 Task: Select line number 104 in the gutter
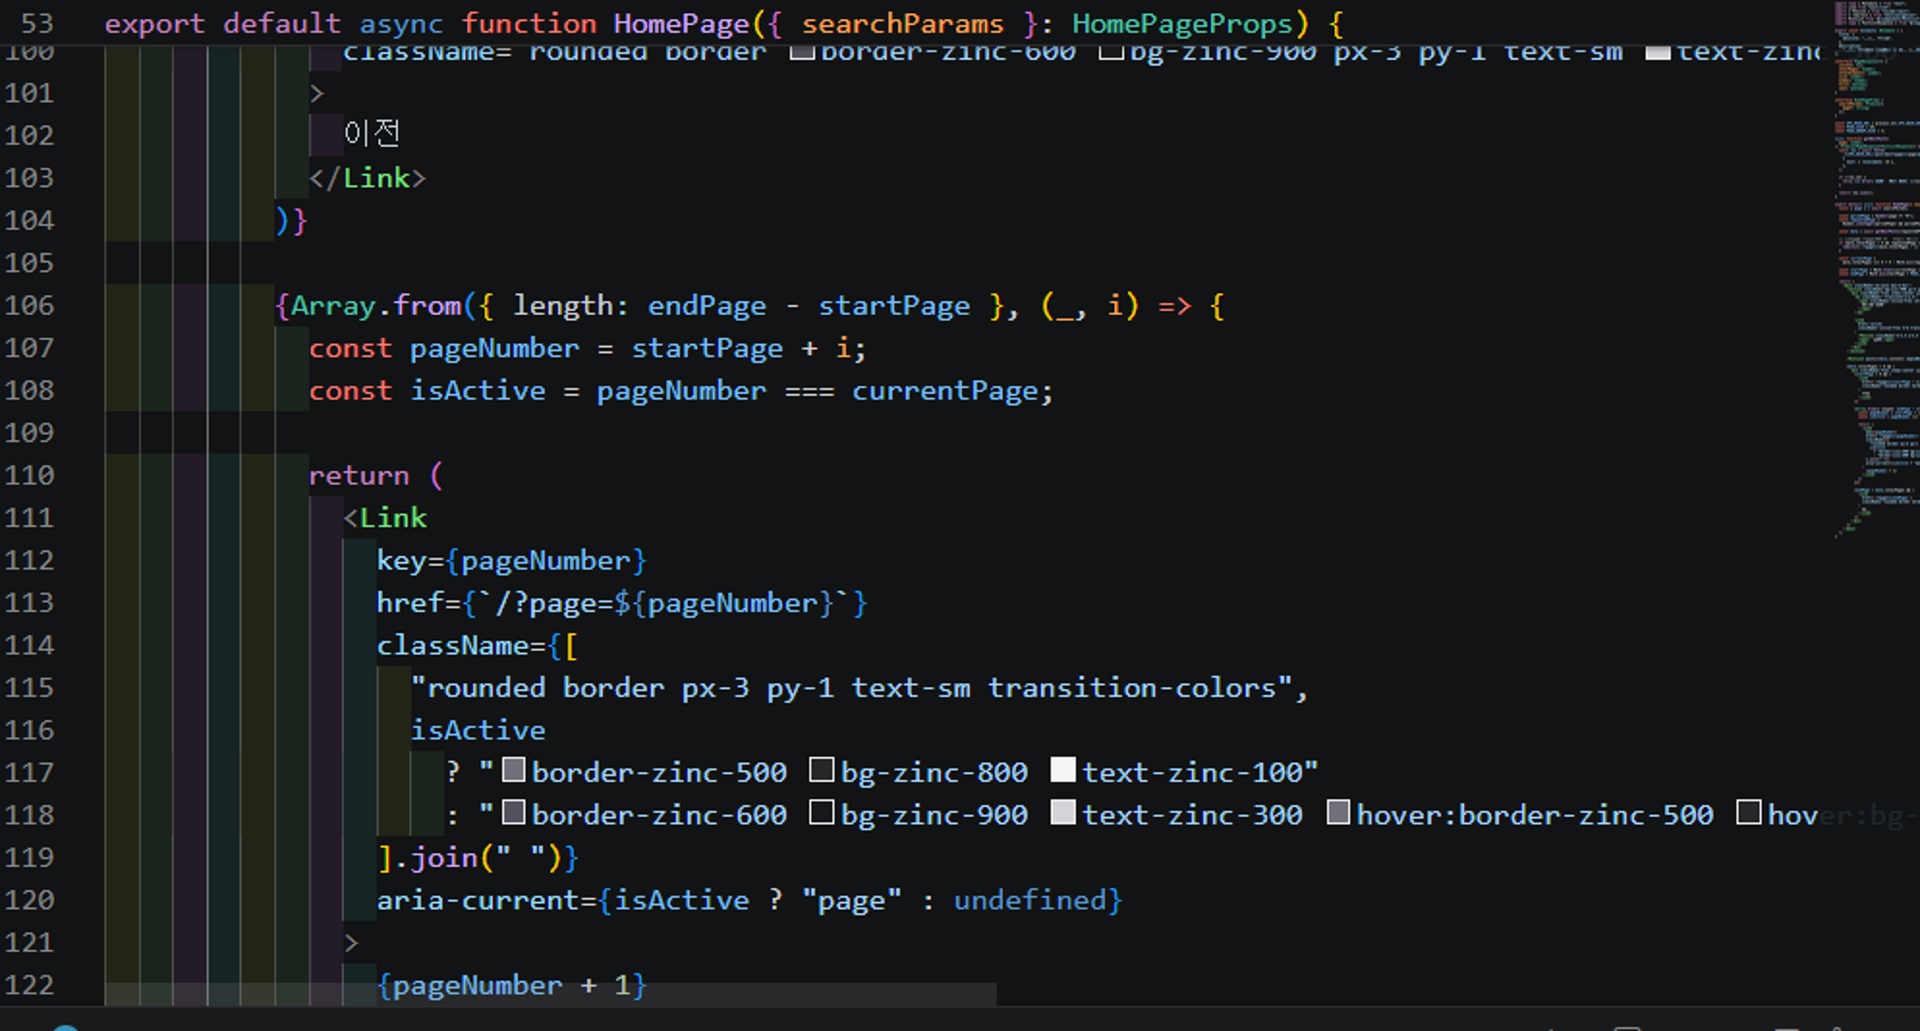click(x=29, y=220)
